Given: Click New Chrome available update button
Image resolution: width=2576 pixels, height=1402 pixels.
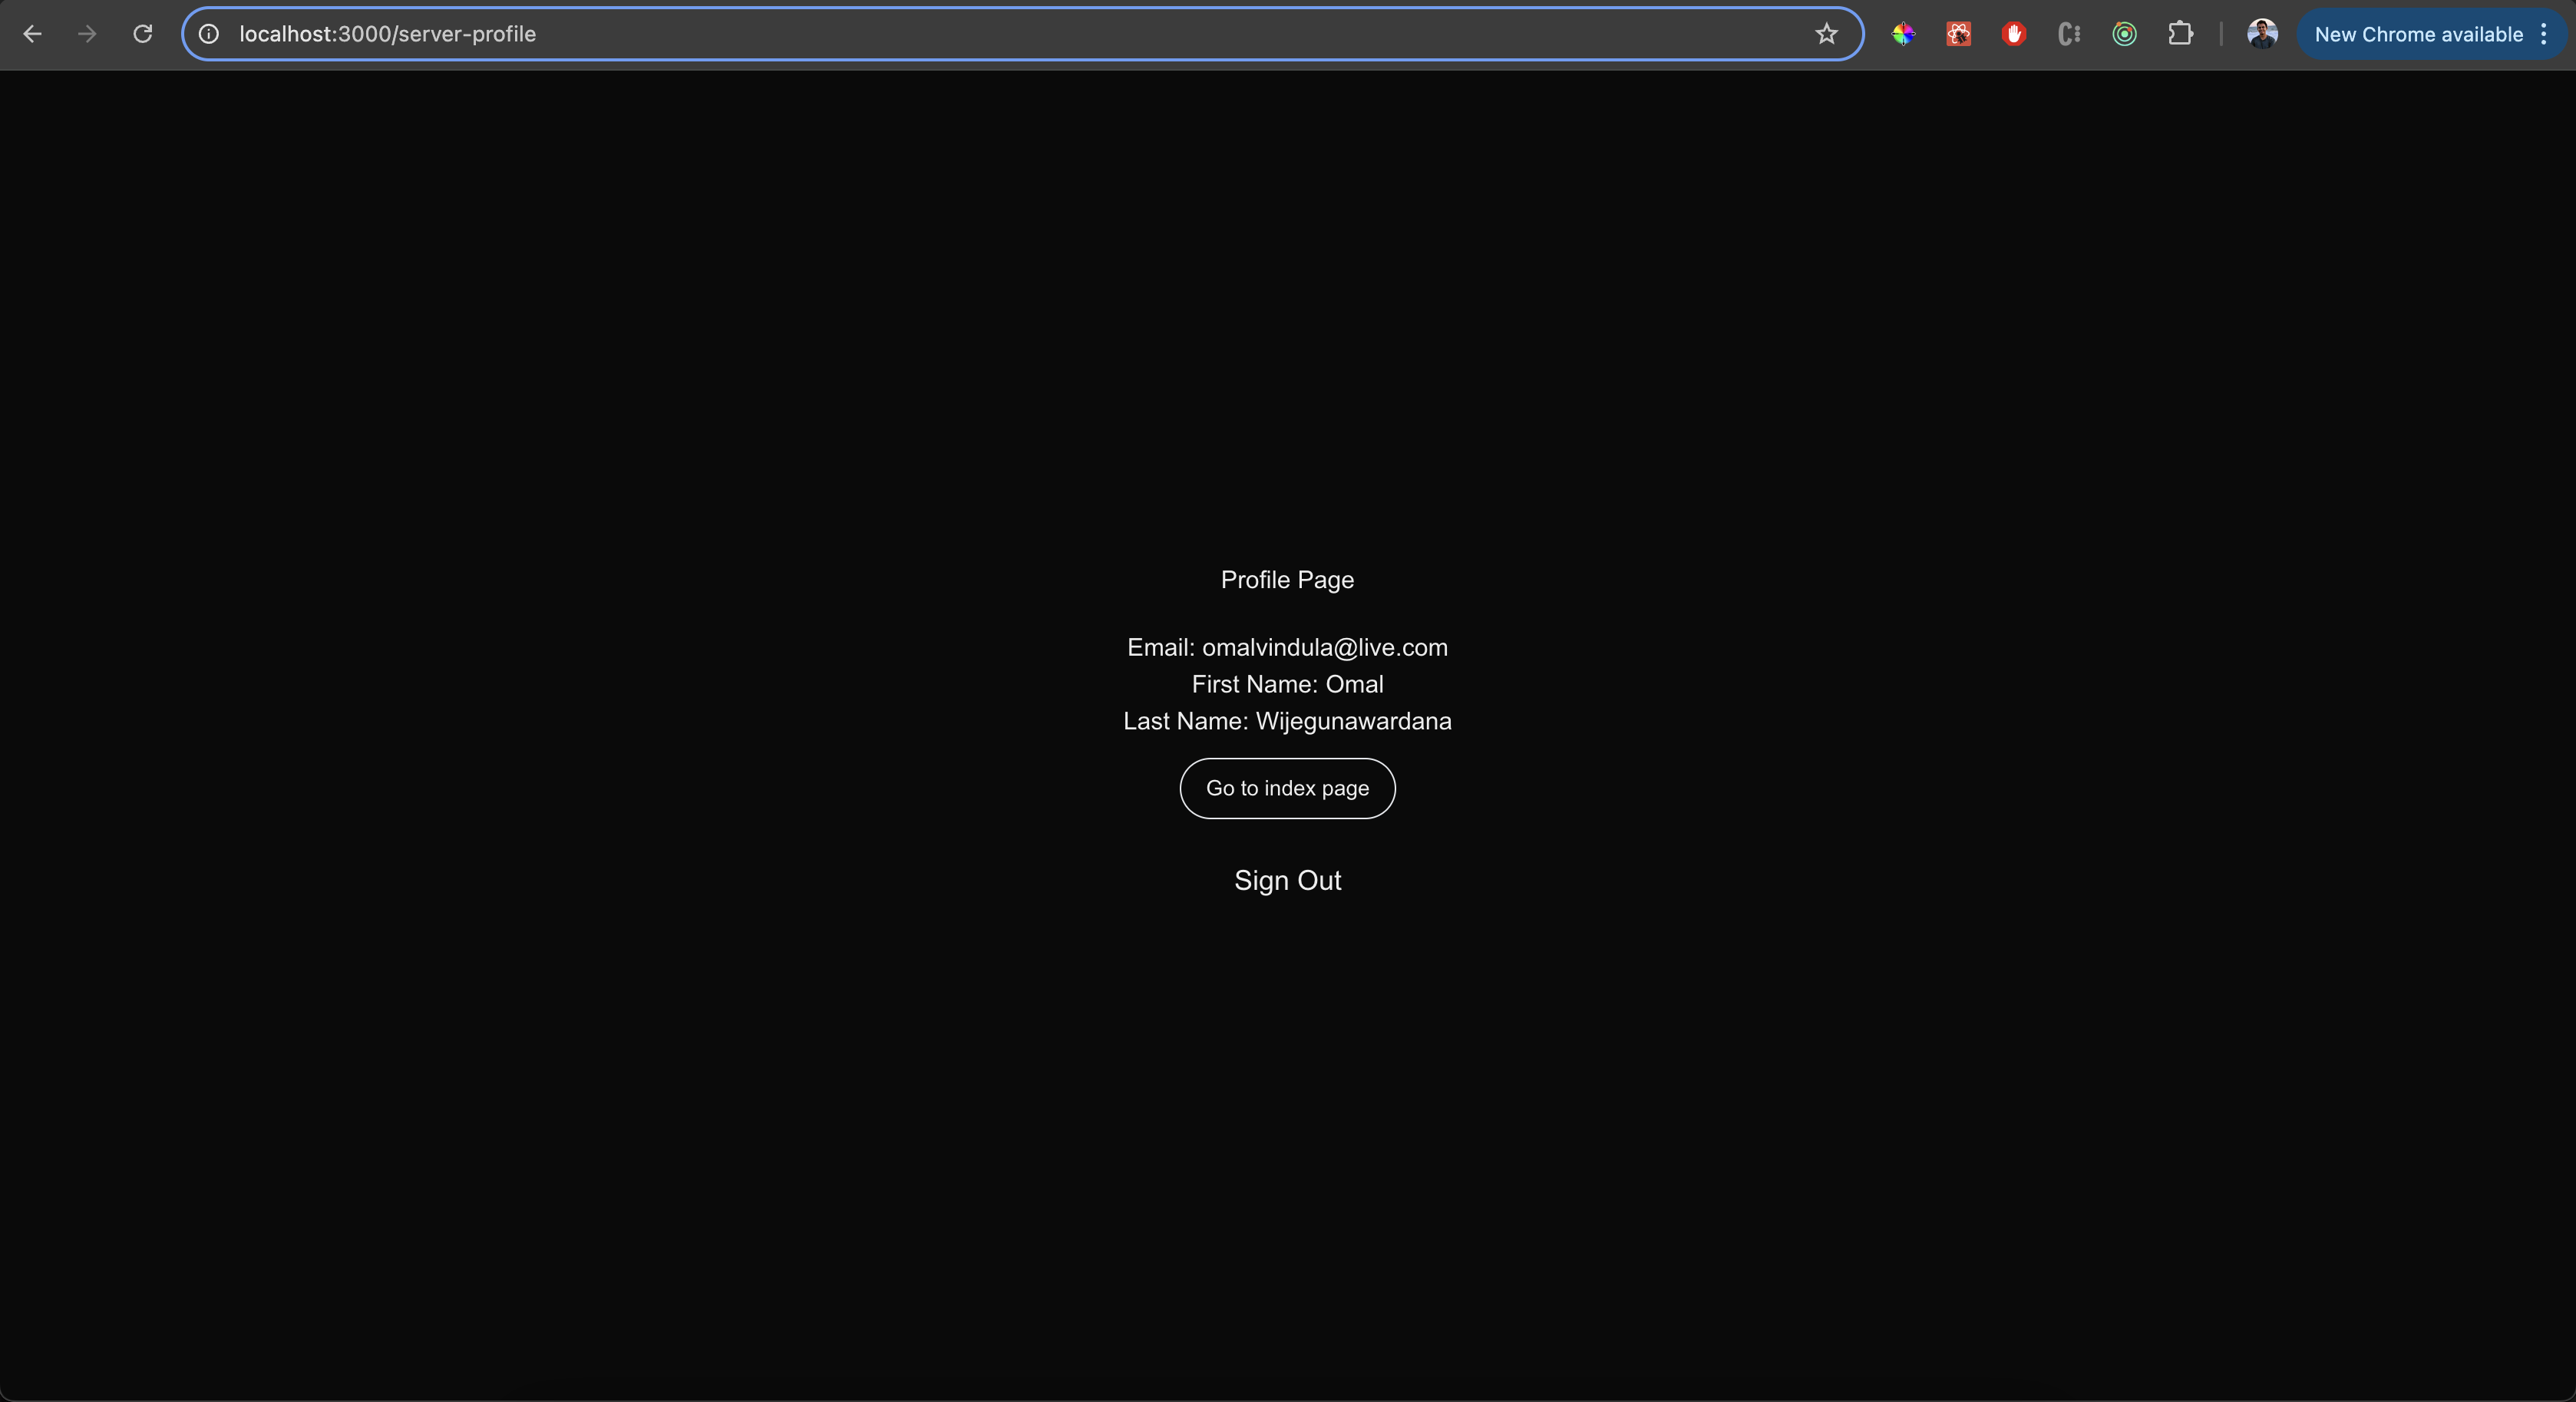Looking at the screenshot, I should (x=2418, y=34).
